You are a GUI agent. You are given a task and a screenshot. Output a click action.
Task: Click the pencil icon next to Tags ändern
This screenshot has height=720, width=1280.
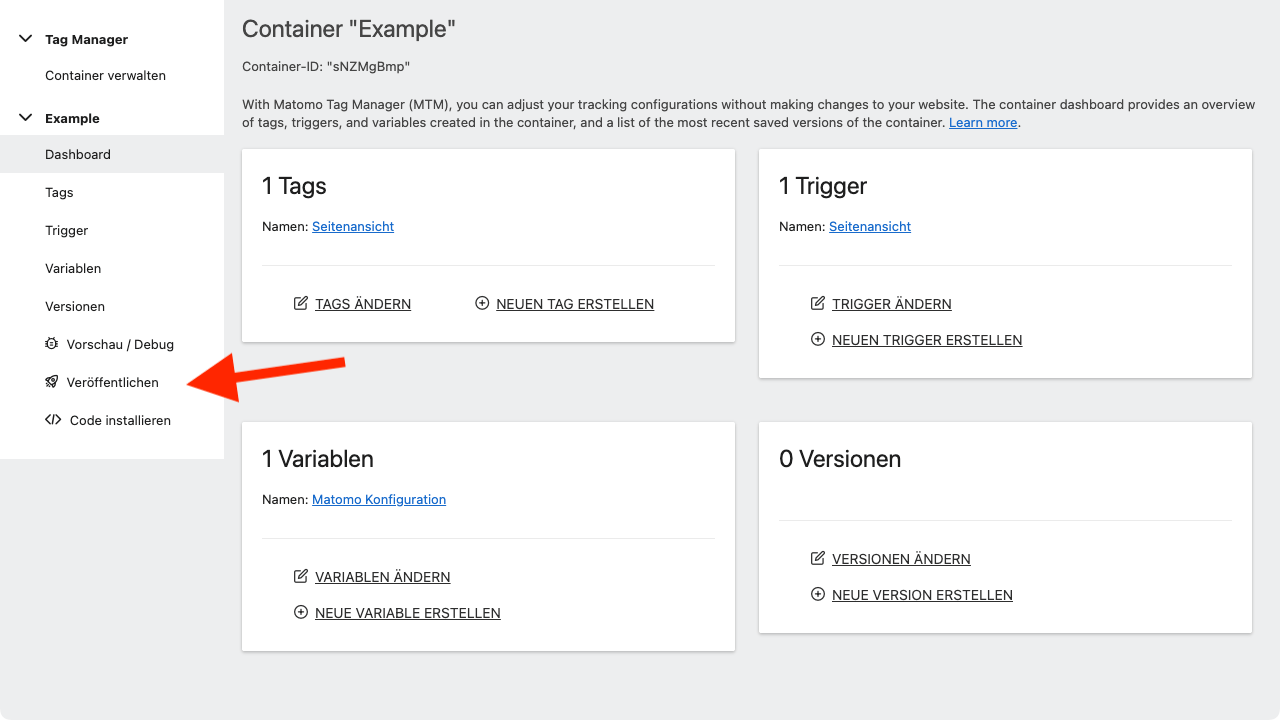[x=301, y=303]
